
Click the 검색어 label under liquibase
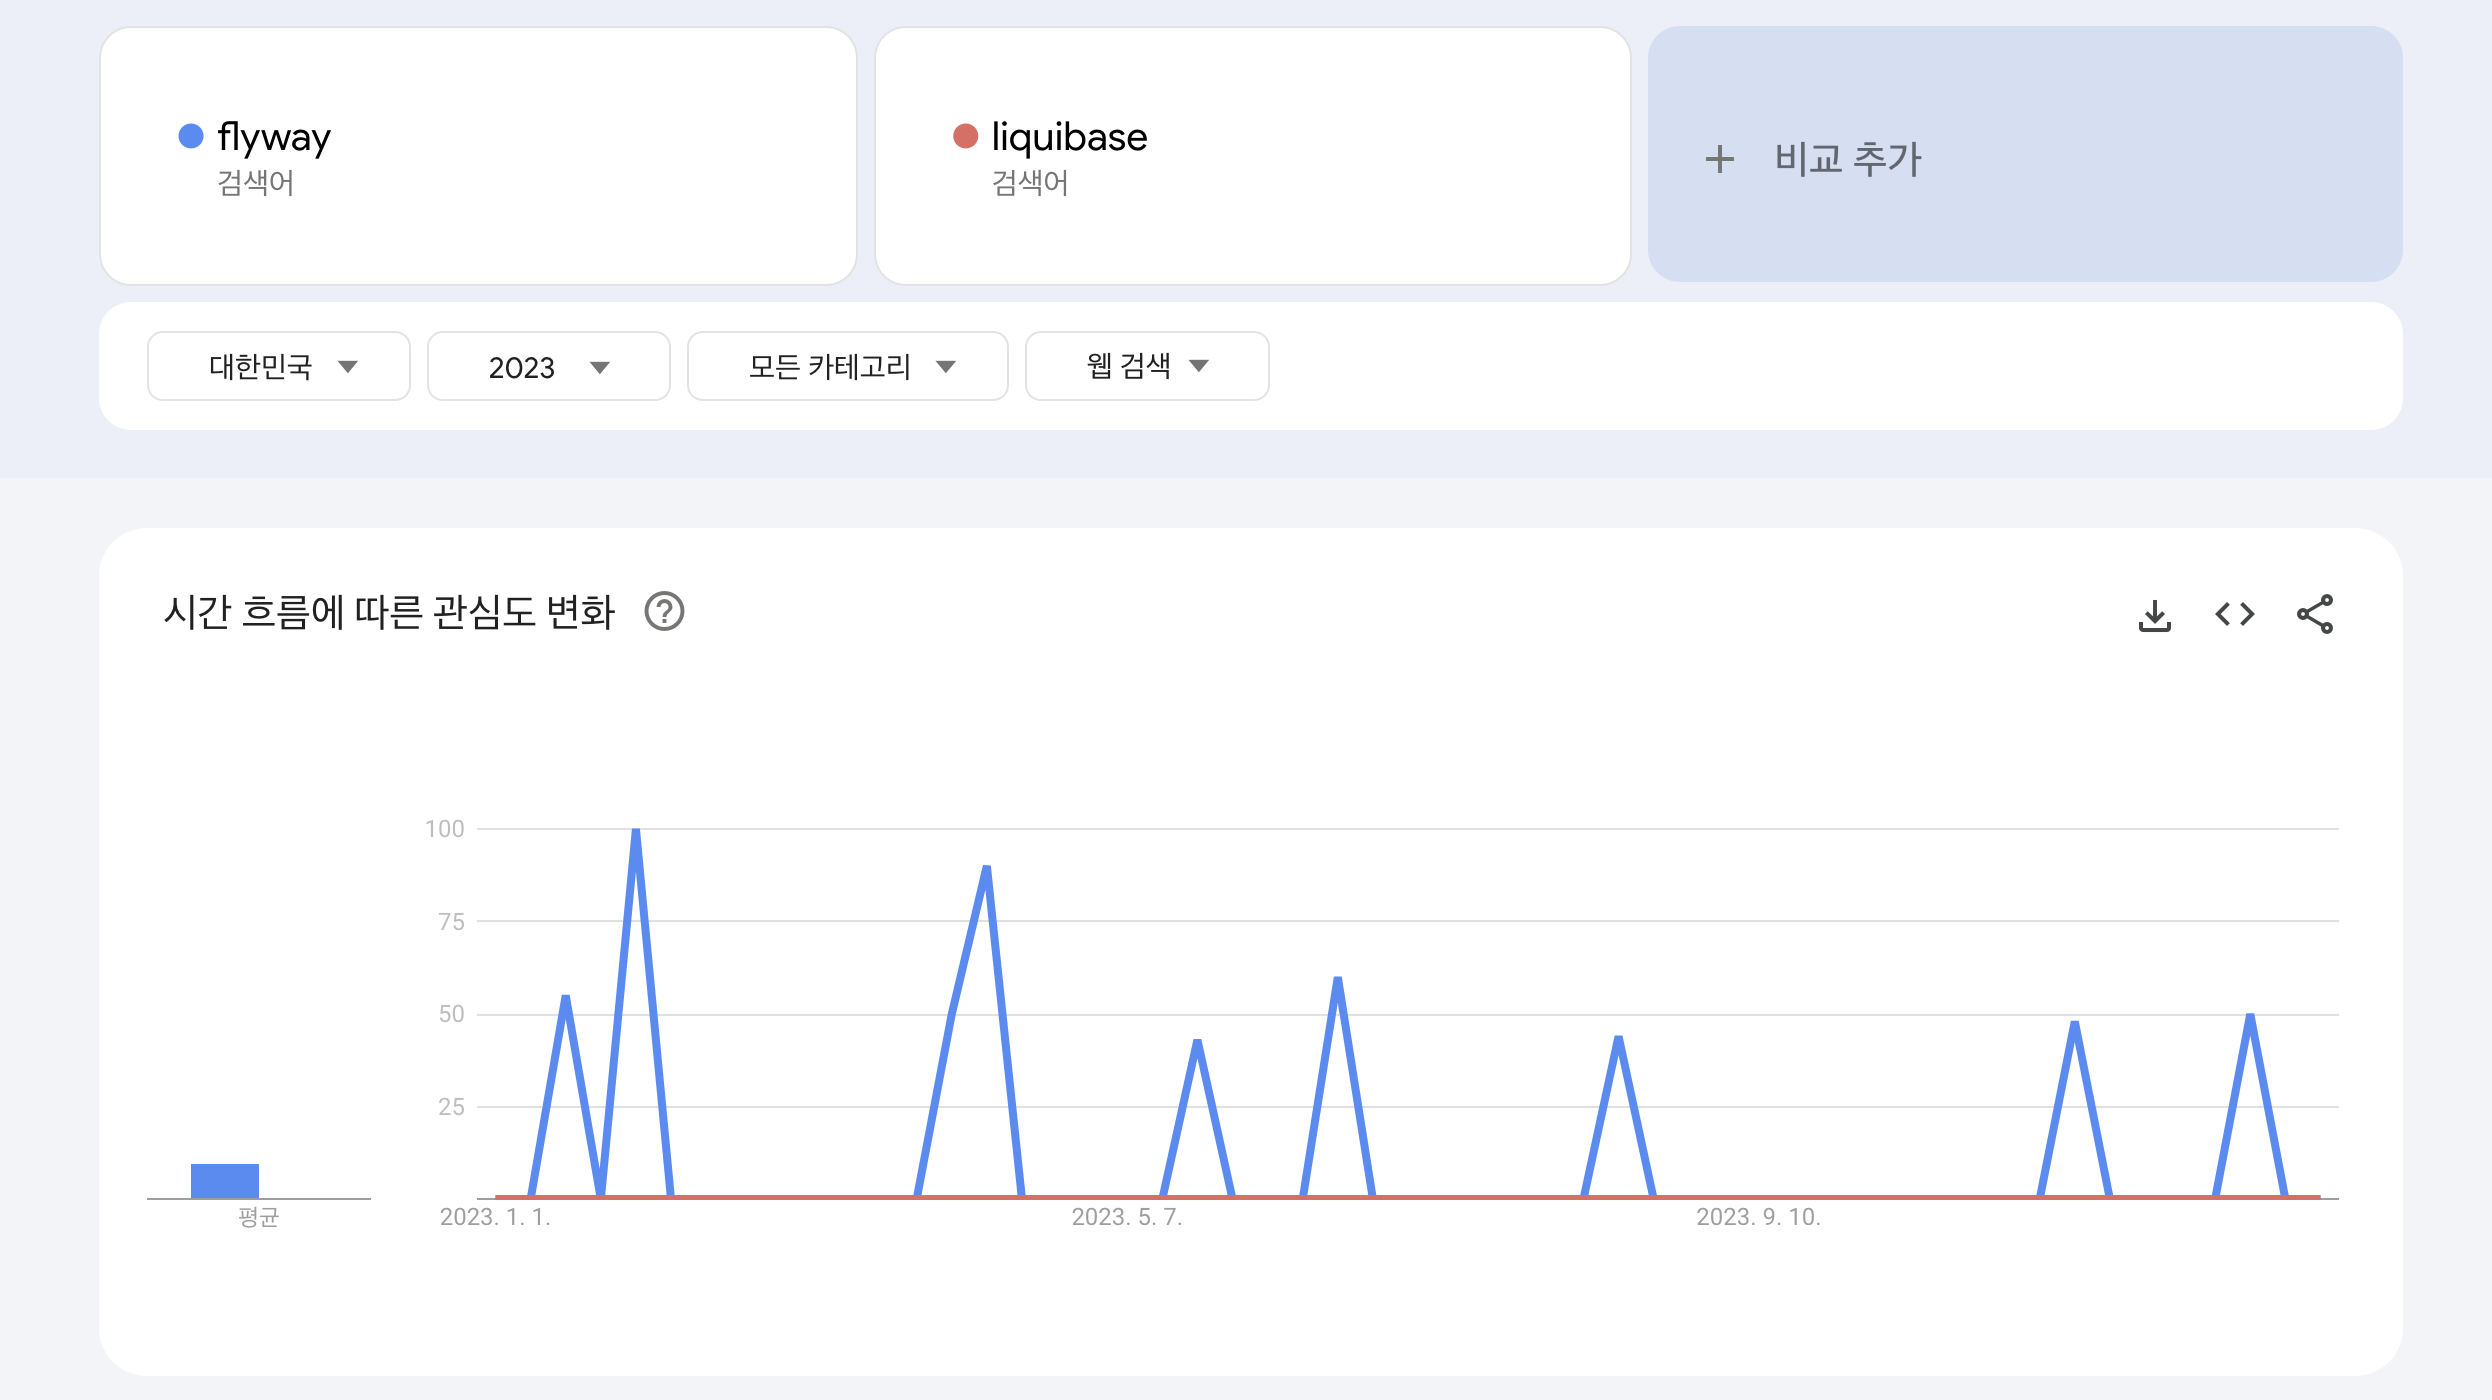pos(1030,183)
